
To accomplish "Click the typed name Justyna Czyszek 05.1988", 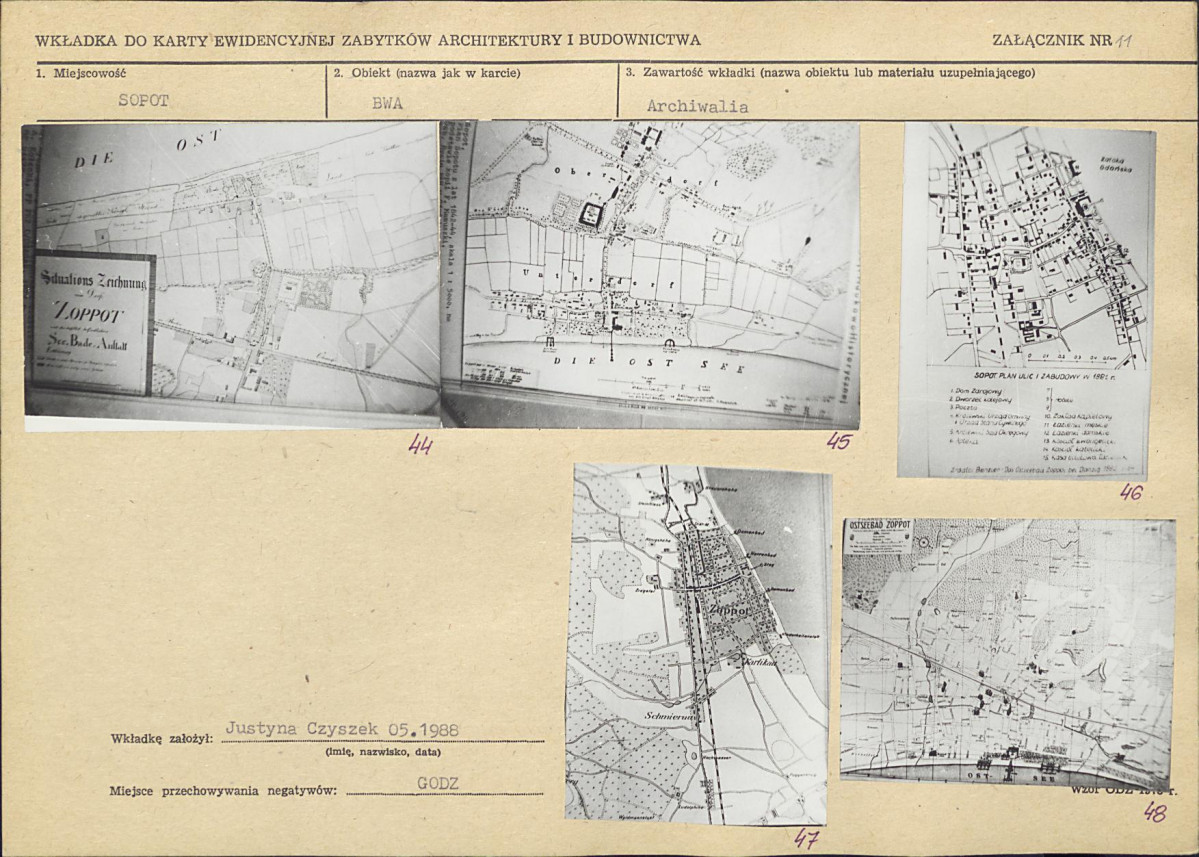I will click(342, 729).
